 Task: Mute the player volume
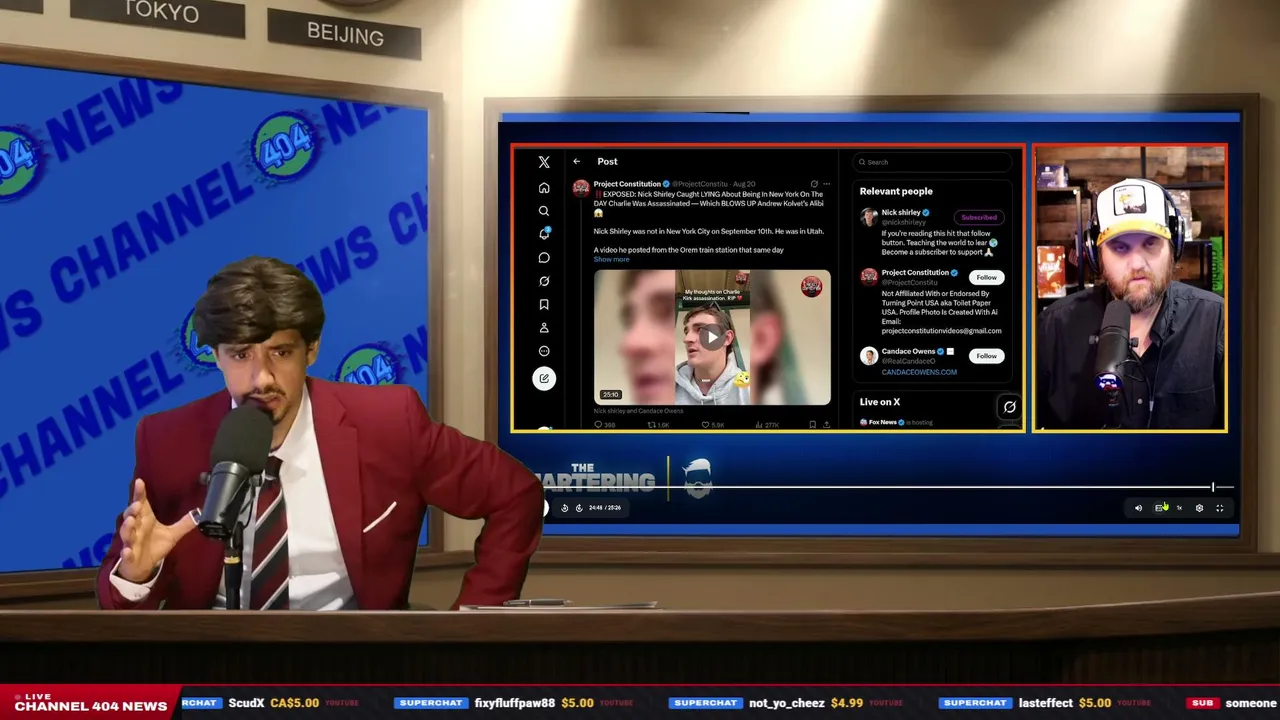pyautogui.click(x=1138, y=508)
